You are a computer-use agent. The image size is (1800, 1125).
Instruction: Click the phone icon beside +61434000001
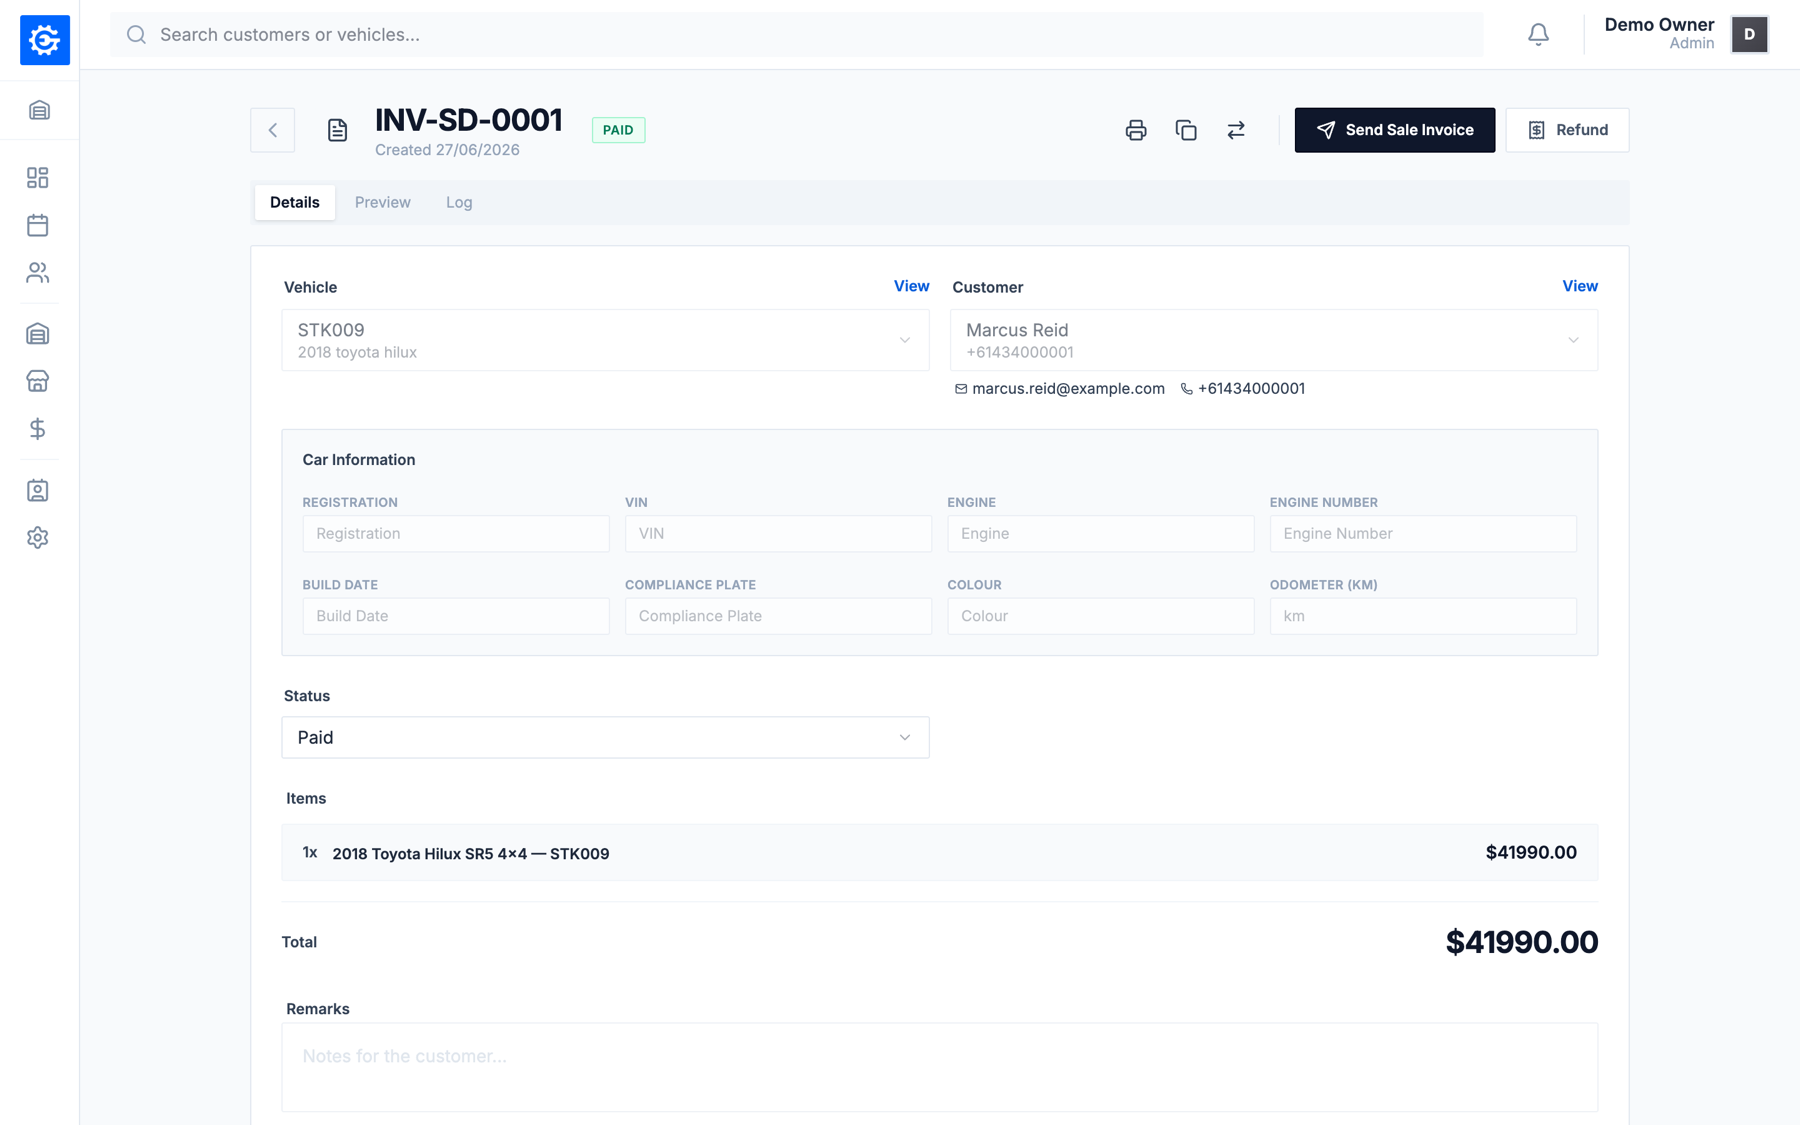pyautogui.click(x=1186, y=389)
